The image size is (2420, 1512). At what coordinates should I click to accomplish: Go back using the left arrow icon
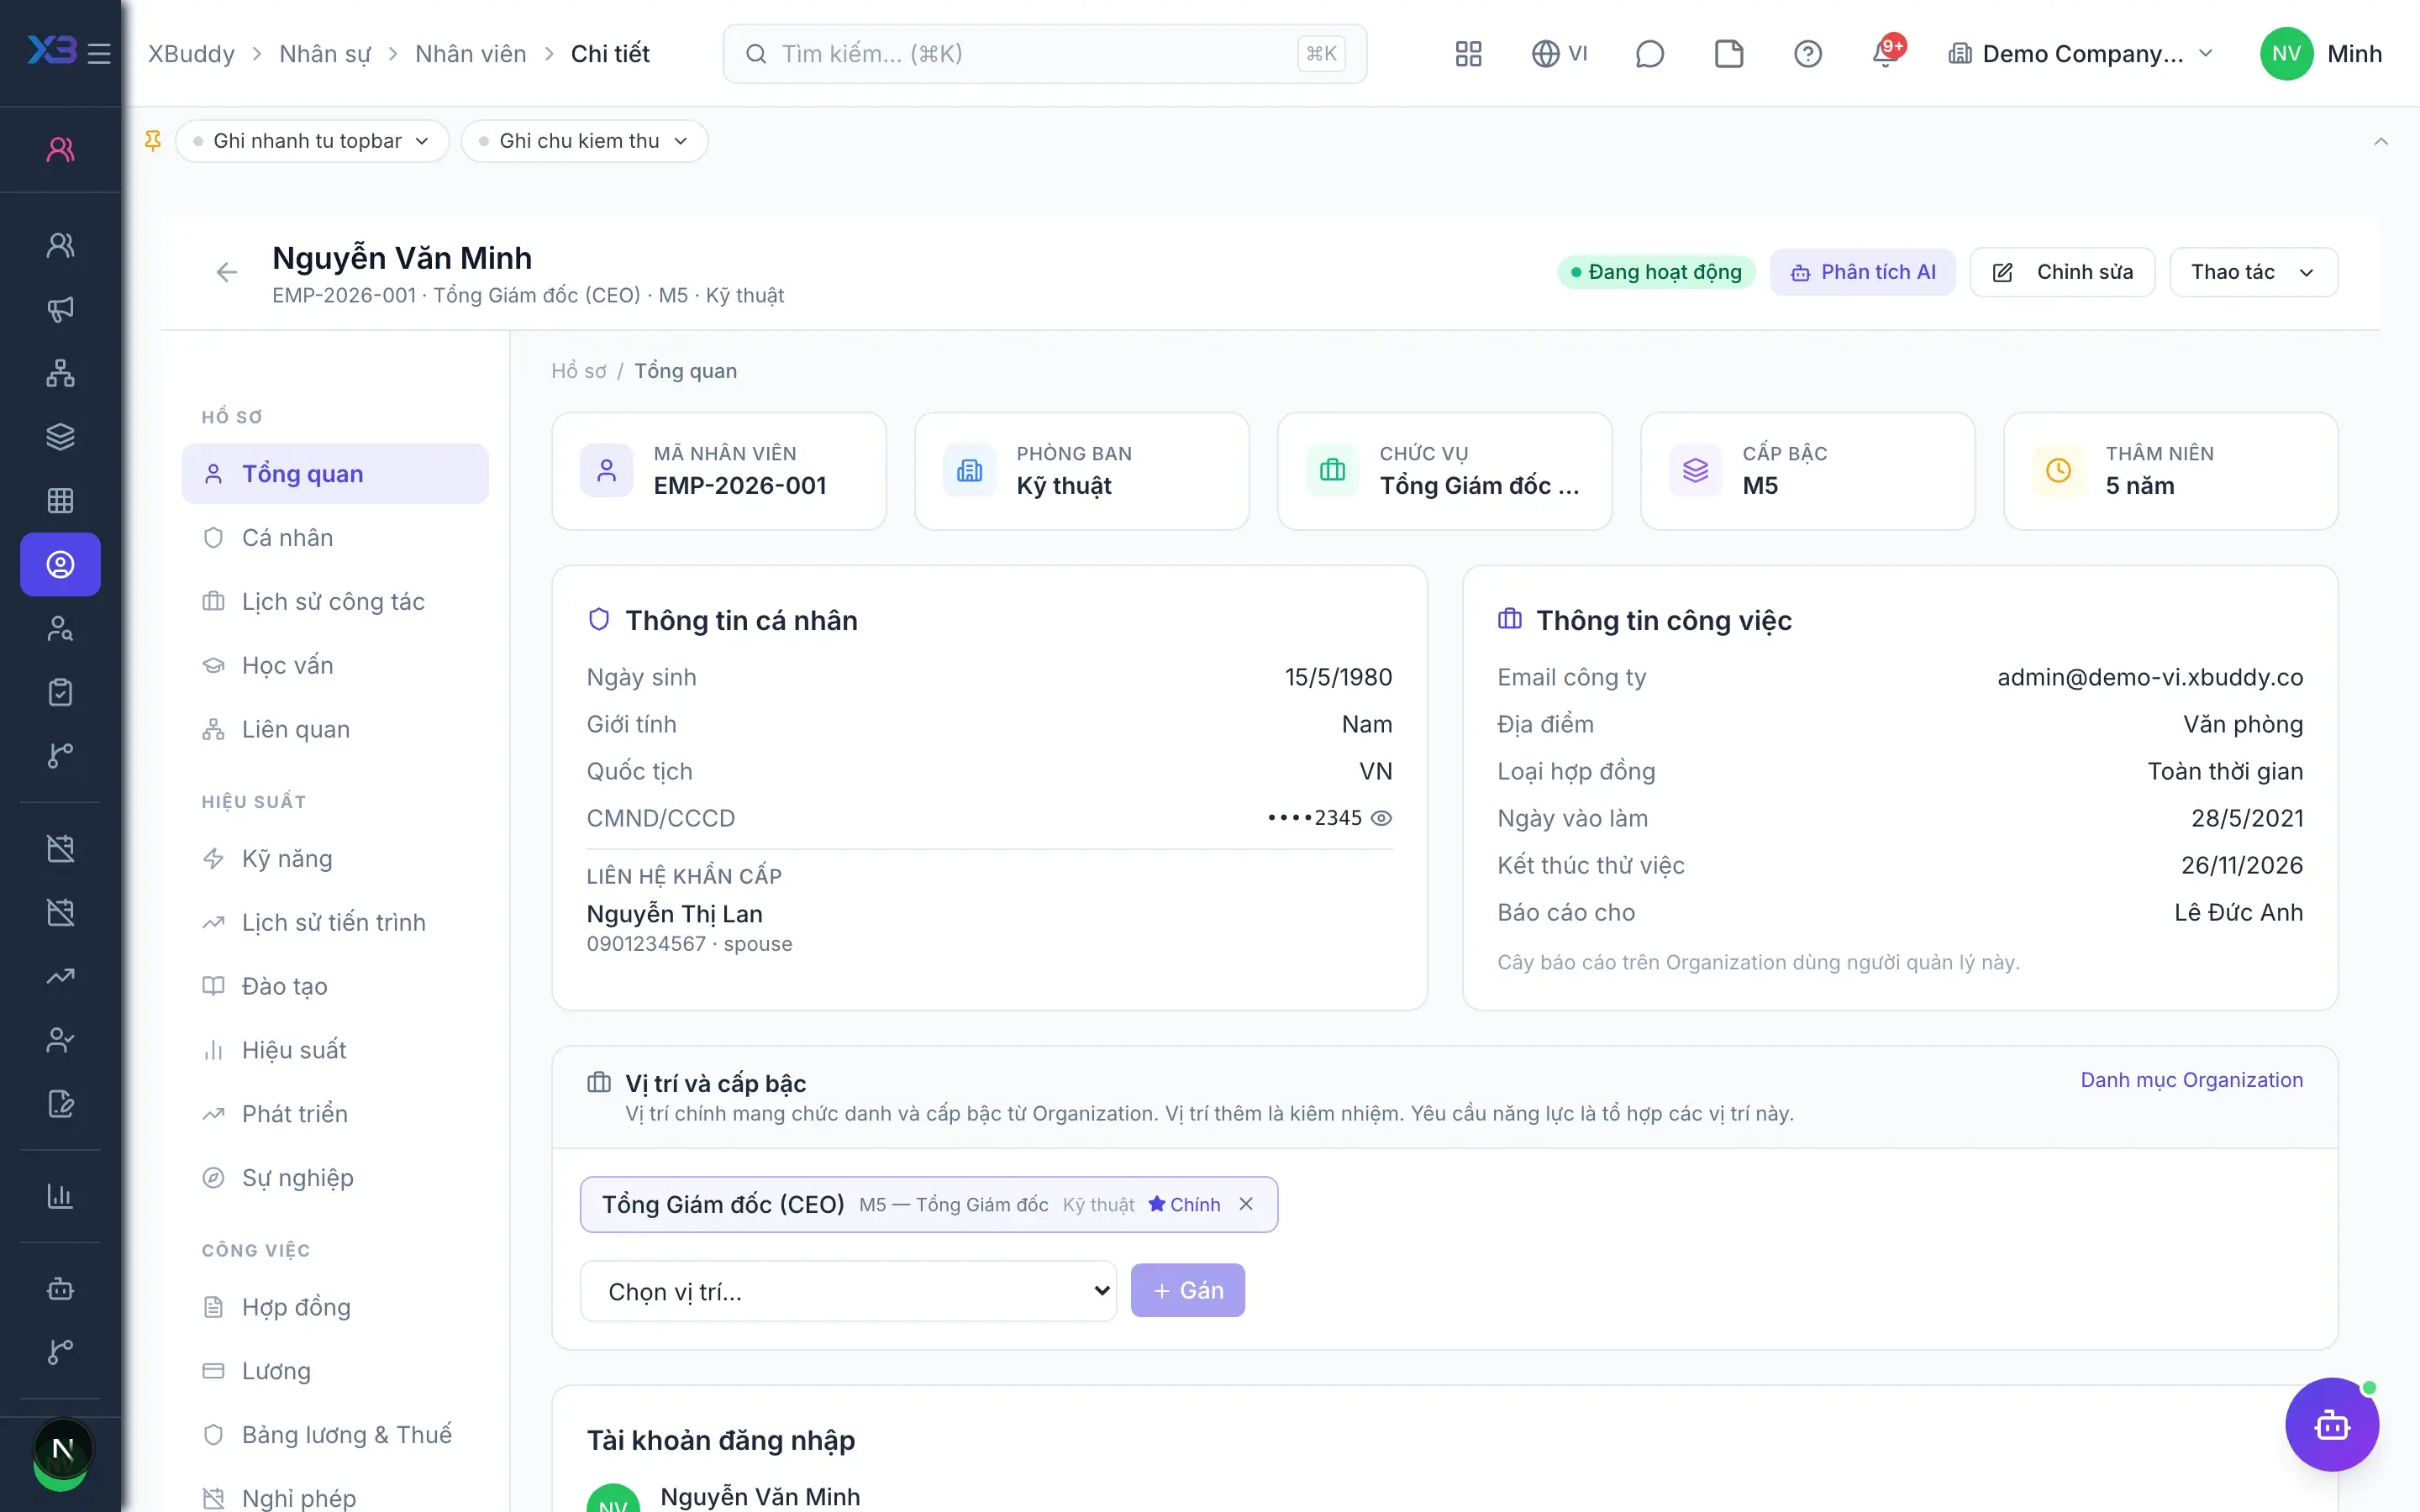click(x=227, y=272)
